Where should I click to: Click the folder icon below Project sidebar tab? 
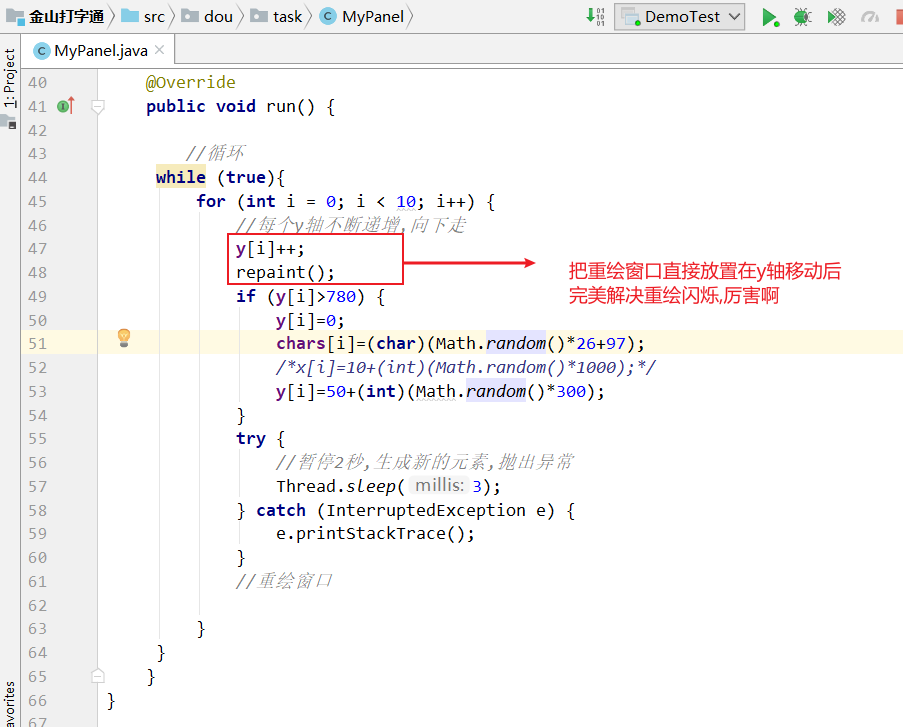[x=9, y=122]
